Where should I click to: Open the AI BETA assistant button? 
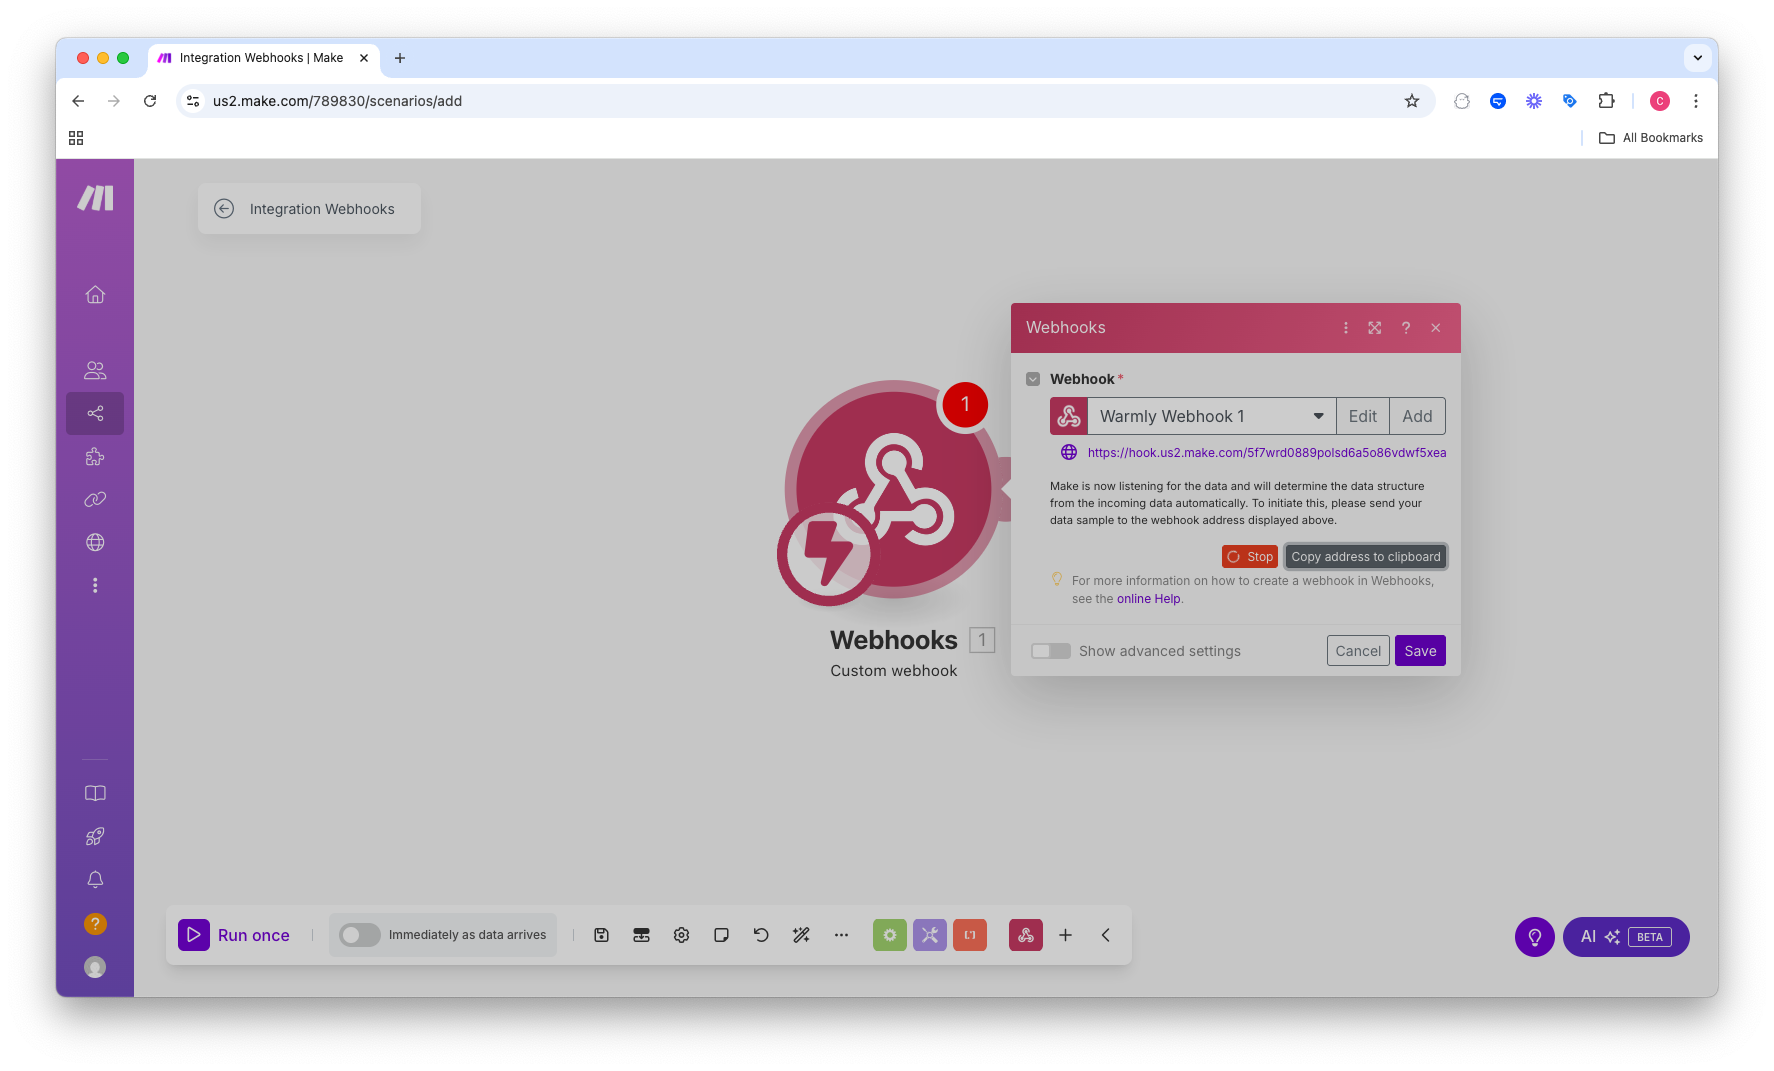point(1626,937)
